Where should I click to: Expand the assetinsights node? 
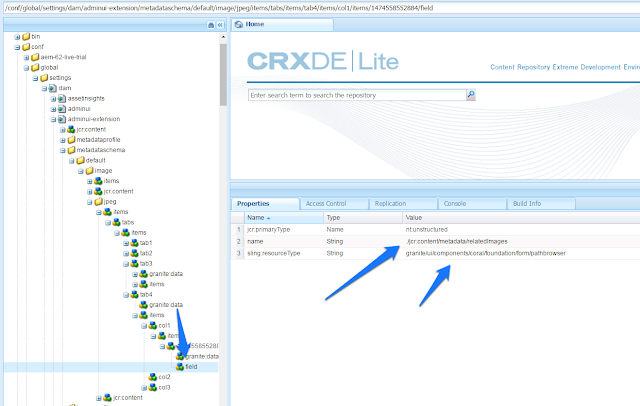53,99
